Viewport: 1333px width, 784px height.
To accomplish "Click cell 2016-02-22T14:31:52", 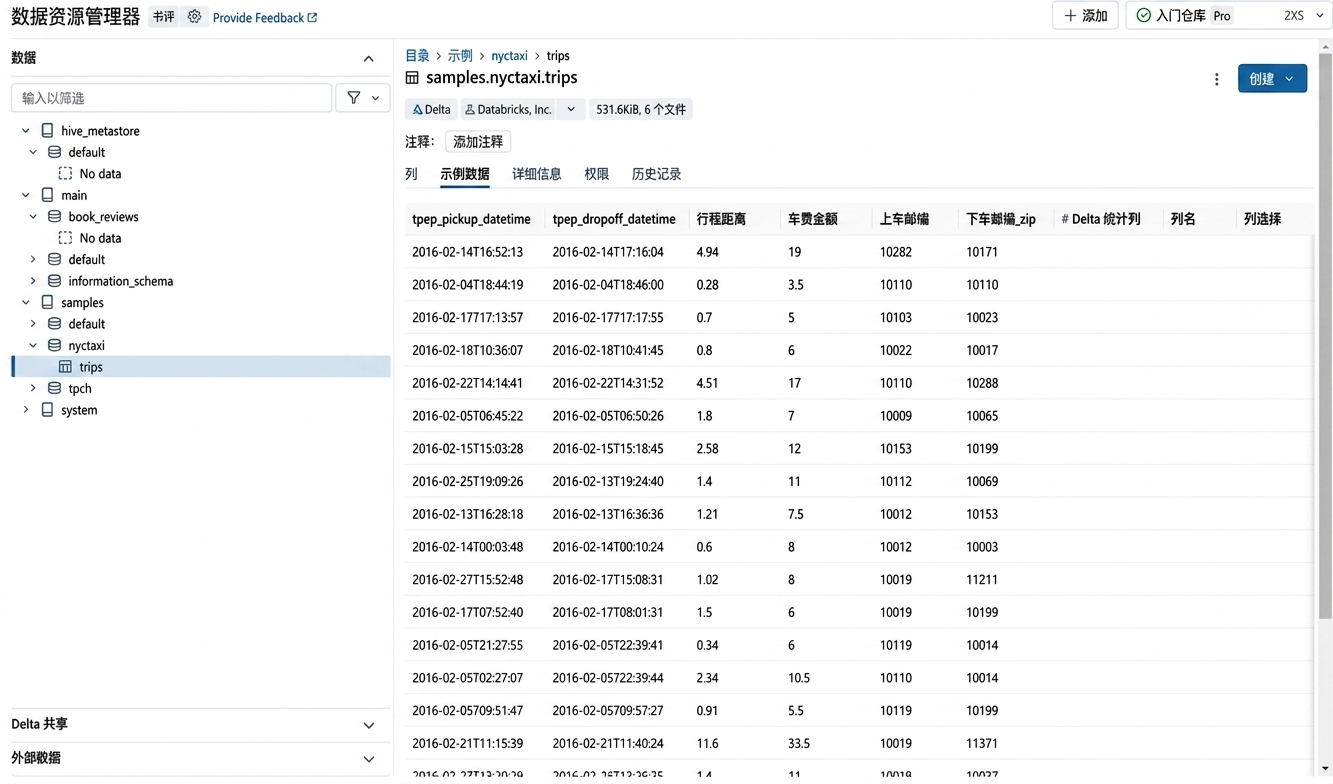I will coord(608,383).
